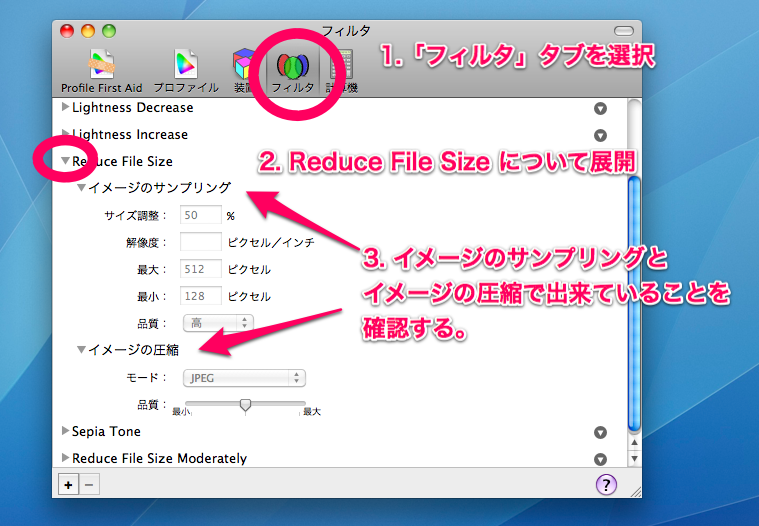Viewport: 759px width, 526px height.
Task: Switch to the プロファイル toolbar tab
Action: (x=186, y=71)
